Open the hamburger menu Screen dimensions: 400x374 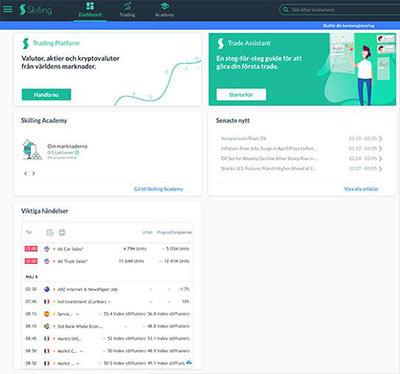tap(8, 9)
